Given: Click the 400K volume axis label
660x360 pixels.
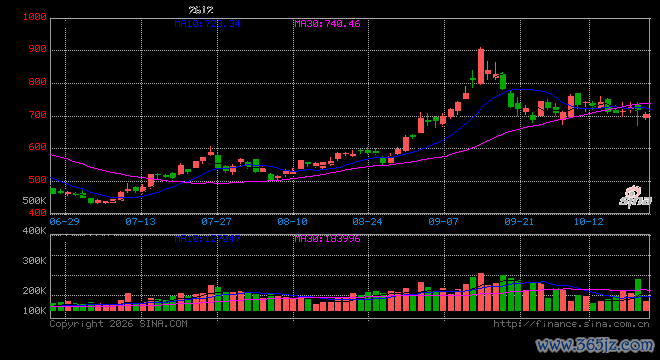Looking at the screenshot, I should click(x=35, y=231).
